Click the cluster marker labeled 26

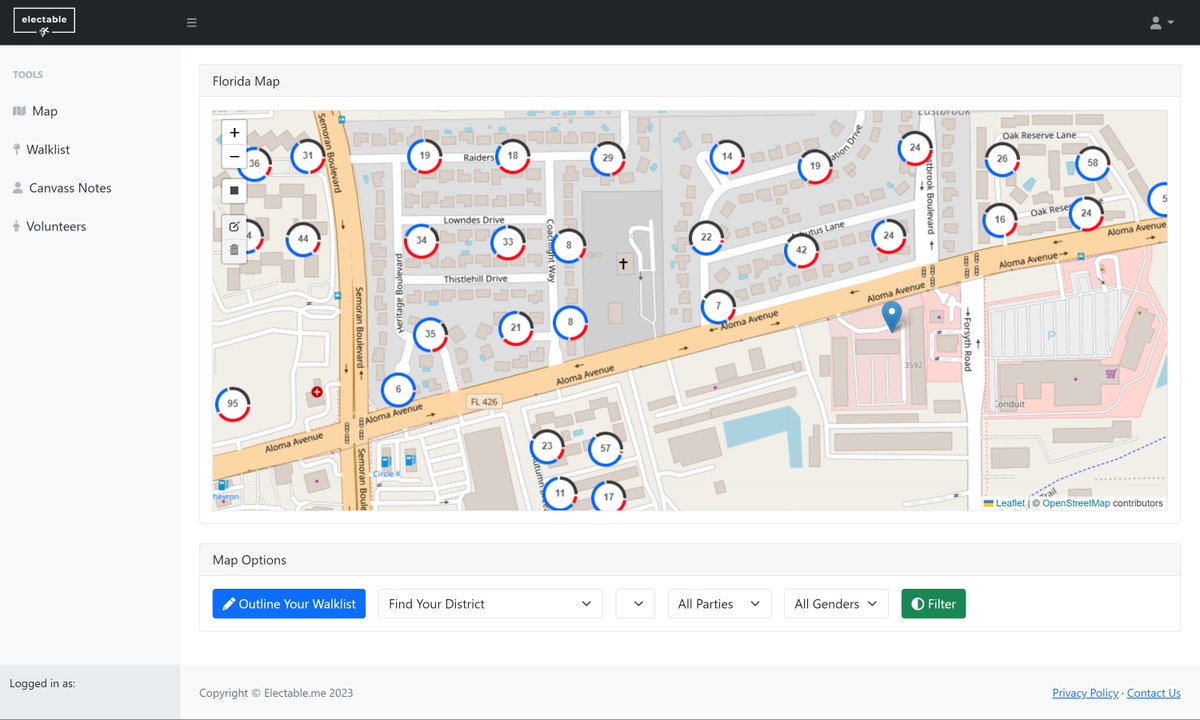click(x=1002, y=159)
